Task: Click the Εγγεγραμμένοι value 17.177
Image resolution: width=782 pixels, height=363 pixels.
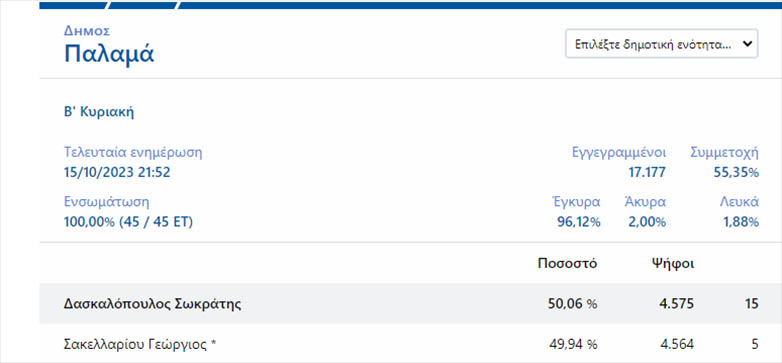Action: tap(646, 173)
